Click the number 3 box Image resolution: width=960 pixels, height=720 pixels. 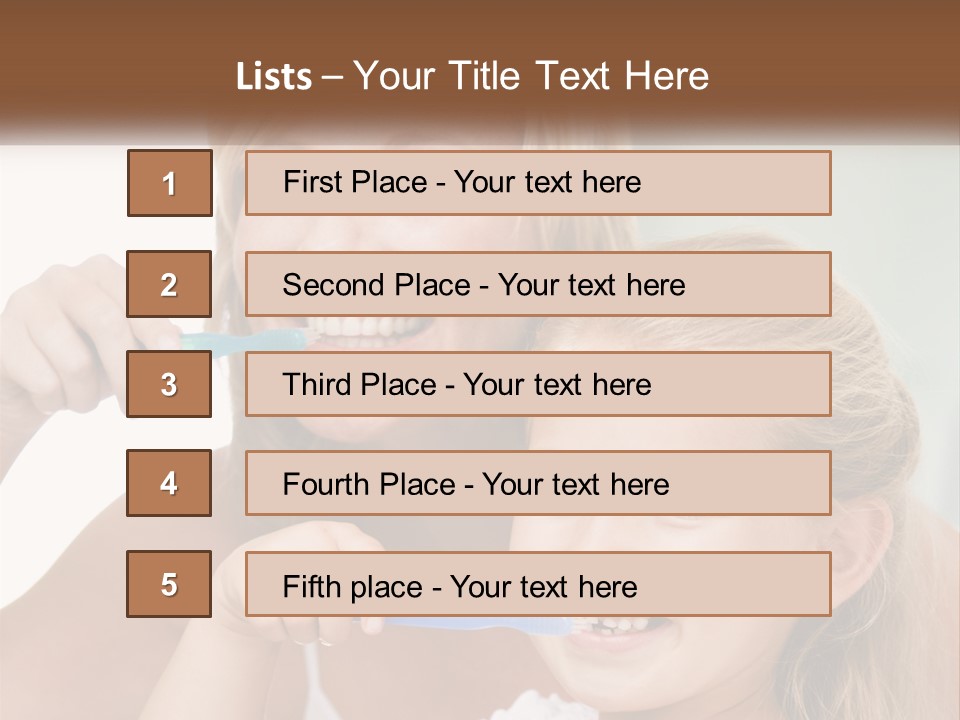169,384
